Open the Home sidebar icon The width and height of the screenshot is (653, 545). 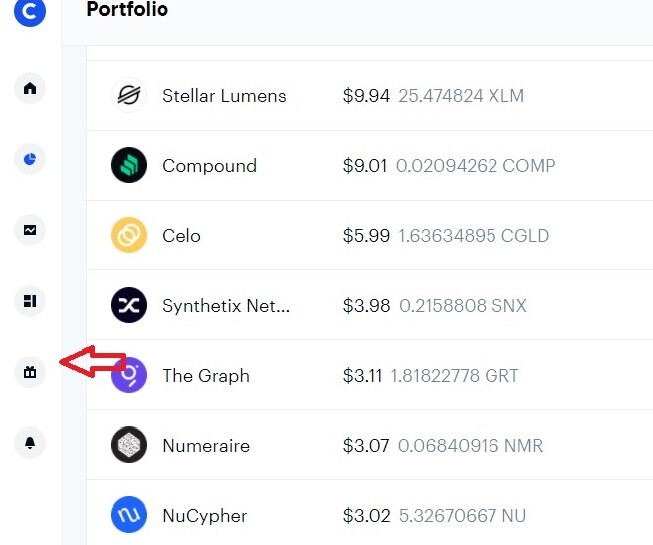click(30, 89)
